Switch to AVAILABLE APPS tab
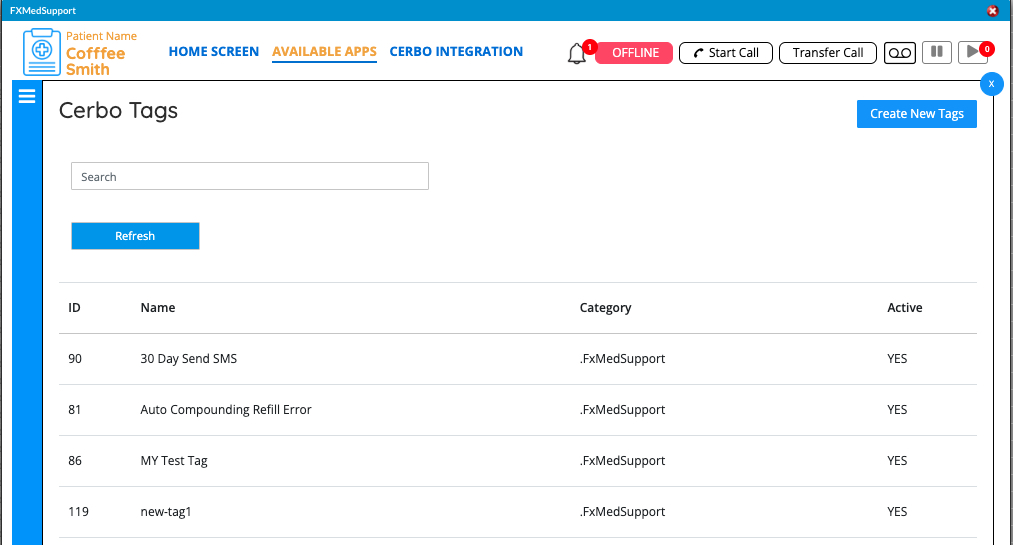1013x545 pixels. coord(324,52)
